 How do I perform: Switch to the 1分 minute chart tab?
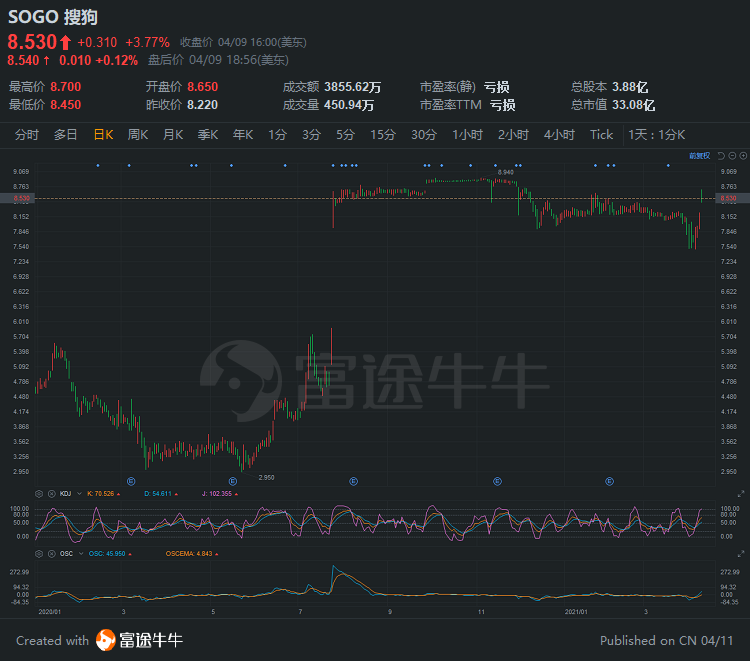[277, 135]
